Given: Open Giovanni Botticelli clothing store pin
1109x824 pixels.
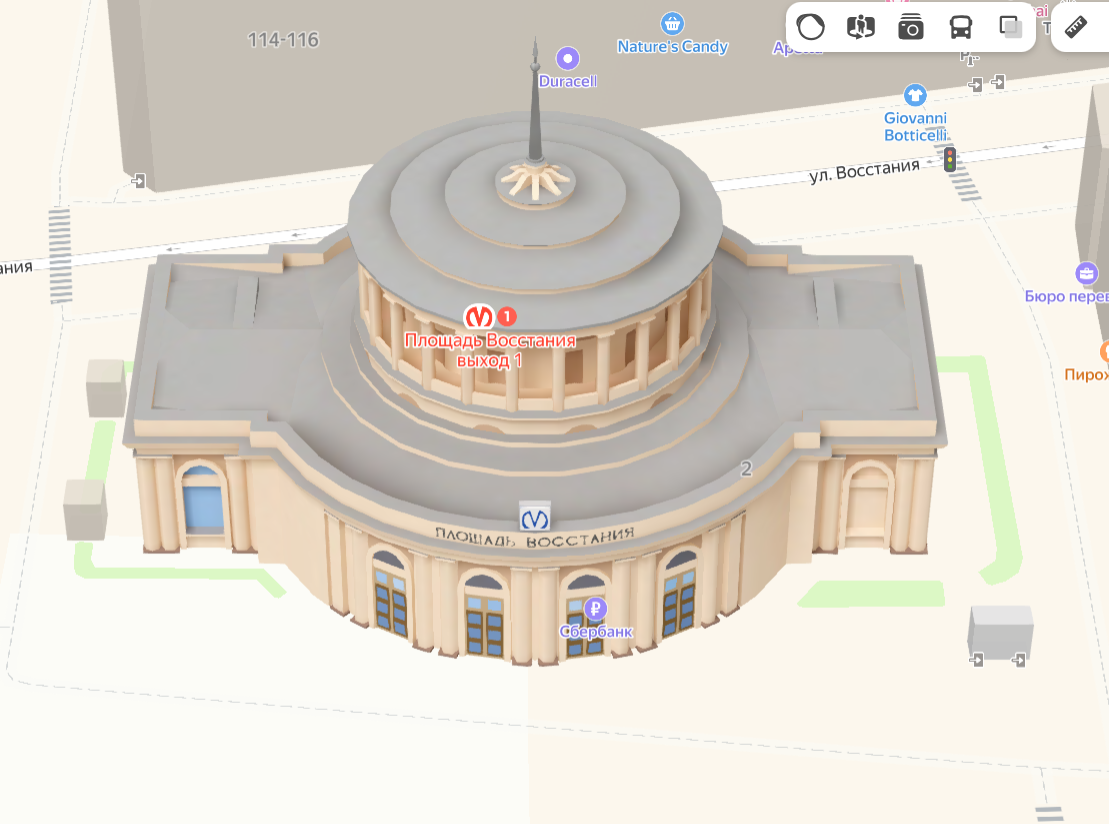Looking at the screenshot, I should [x=915, y=95].
